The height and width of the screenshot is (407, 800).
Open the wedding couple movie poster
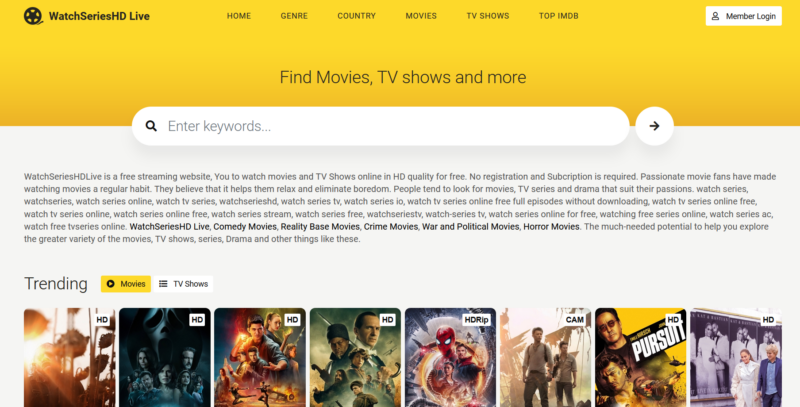pyautogui.click(x=736, y=358)
